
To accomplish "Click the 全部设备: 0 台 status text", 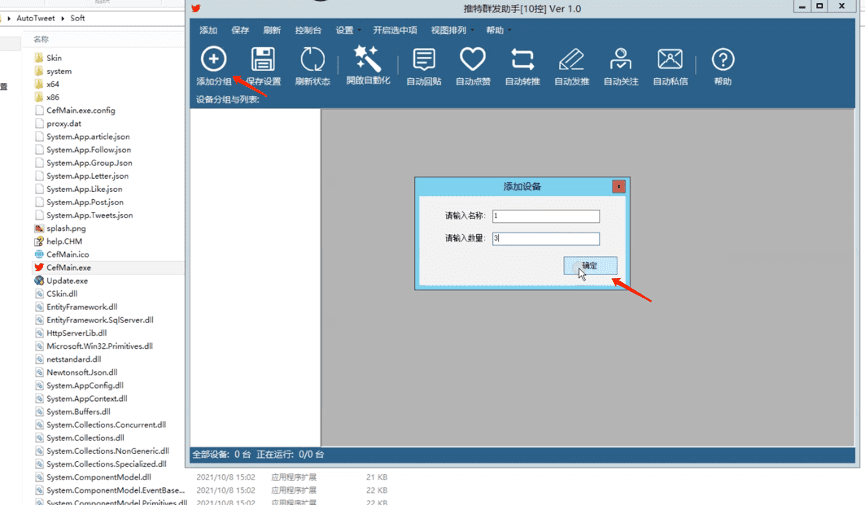I will point(221,455).
